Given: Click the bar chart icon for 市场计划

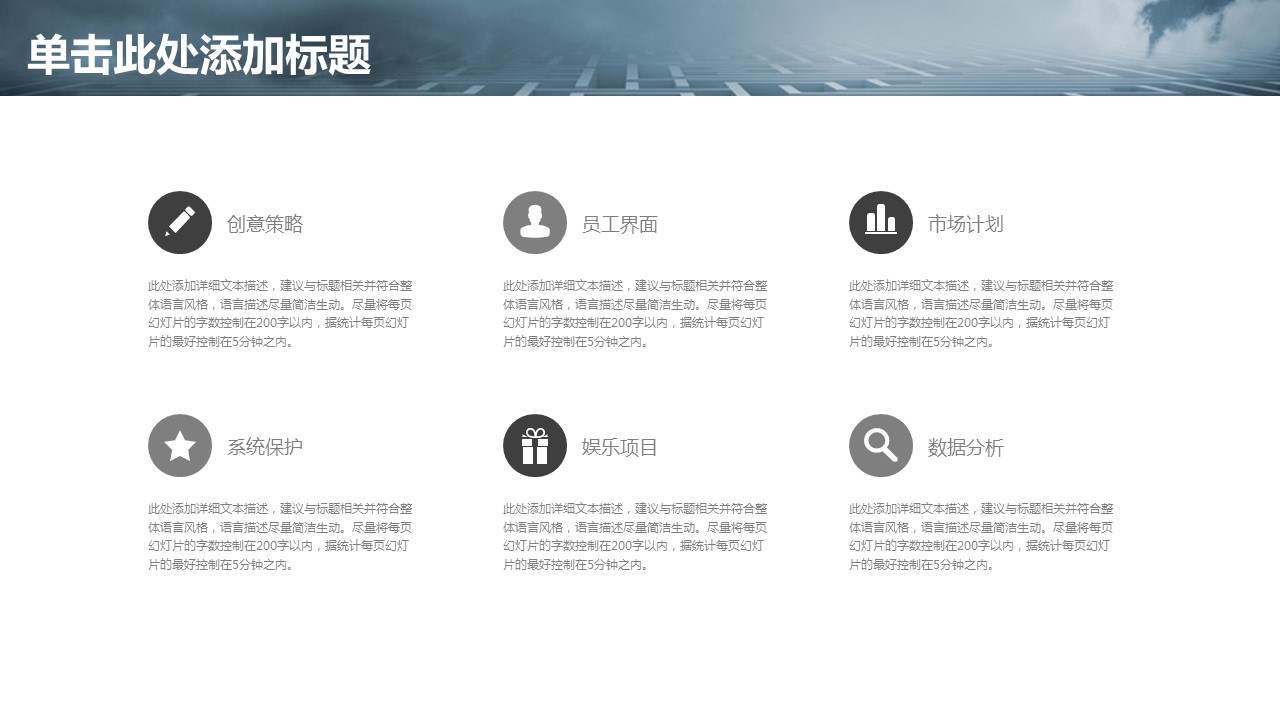Looking at the screenshot, I should point(881,222).
